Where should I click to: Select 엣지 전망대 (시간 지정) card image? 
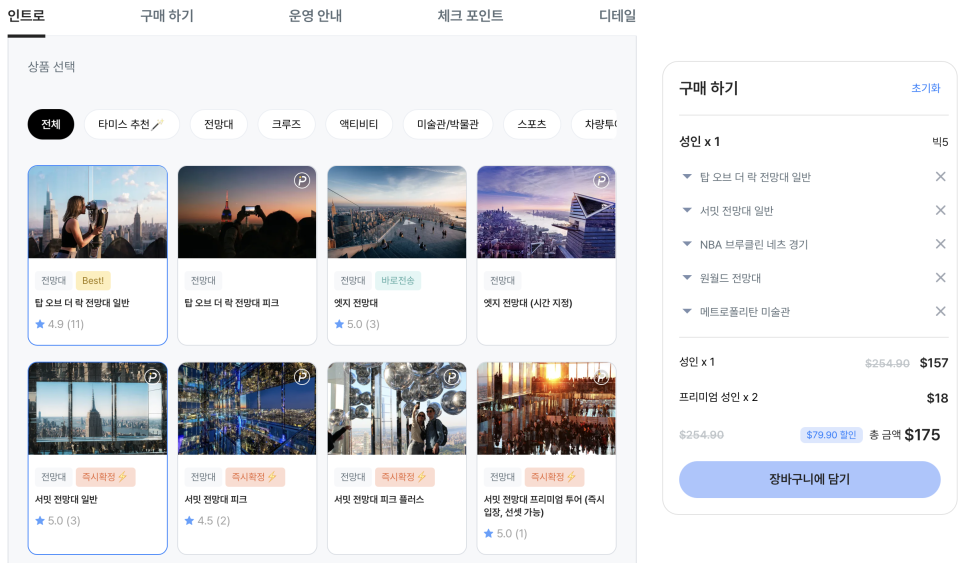(x=546, y=212)
